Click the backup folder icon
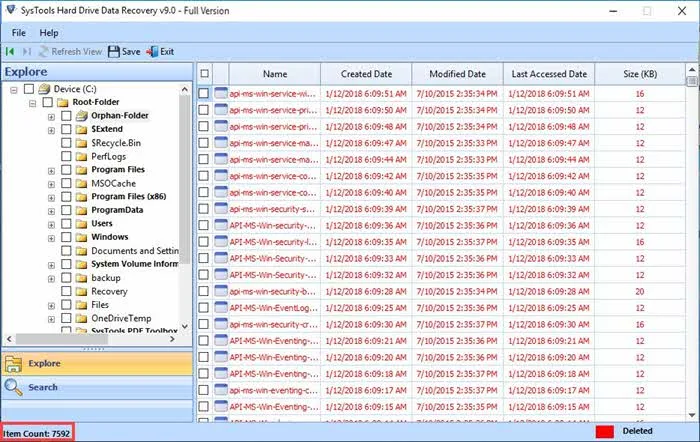 click(x=81, y=278)
